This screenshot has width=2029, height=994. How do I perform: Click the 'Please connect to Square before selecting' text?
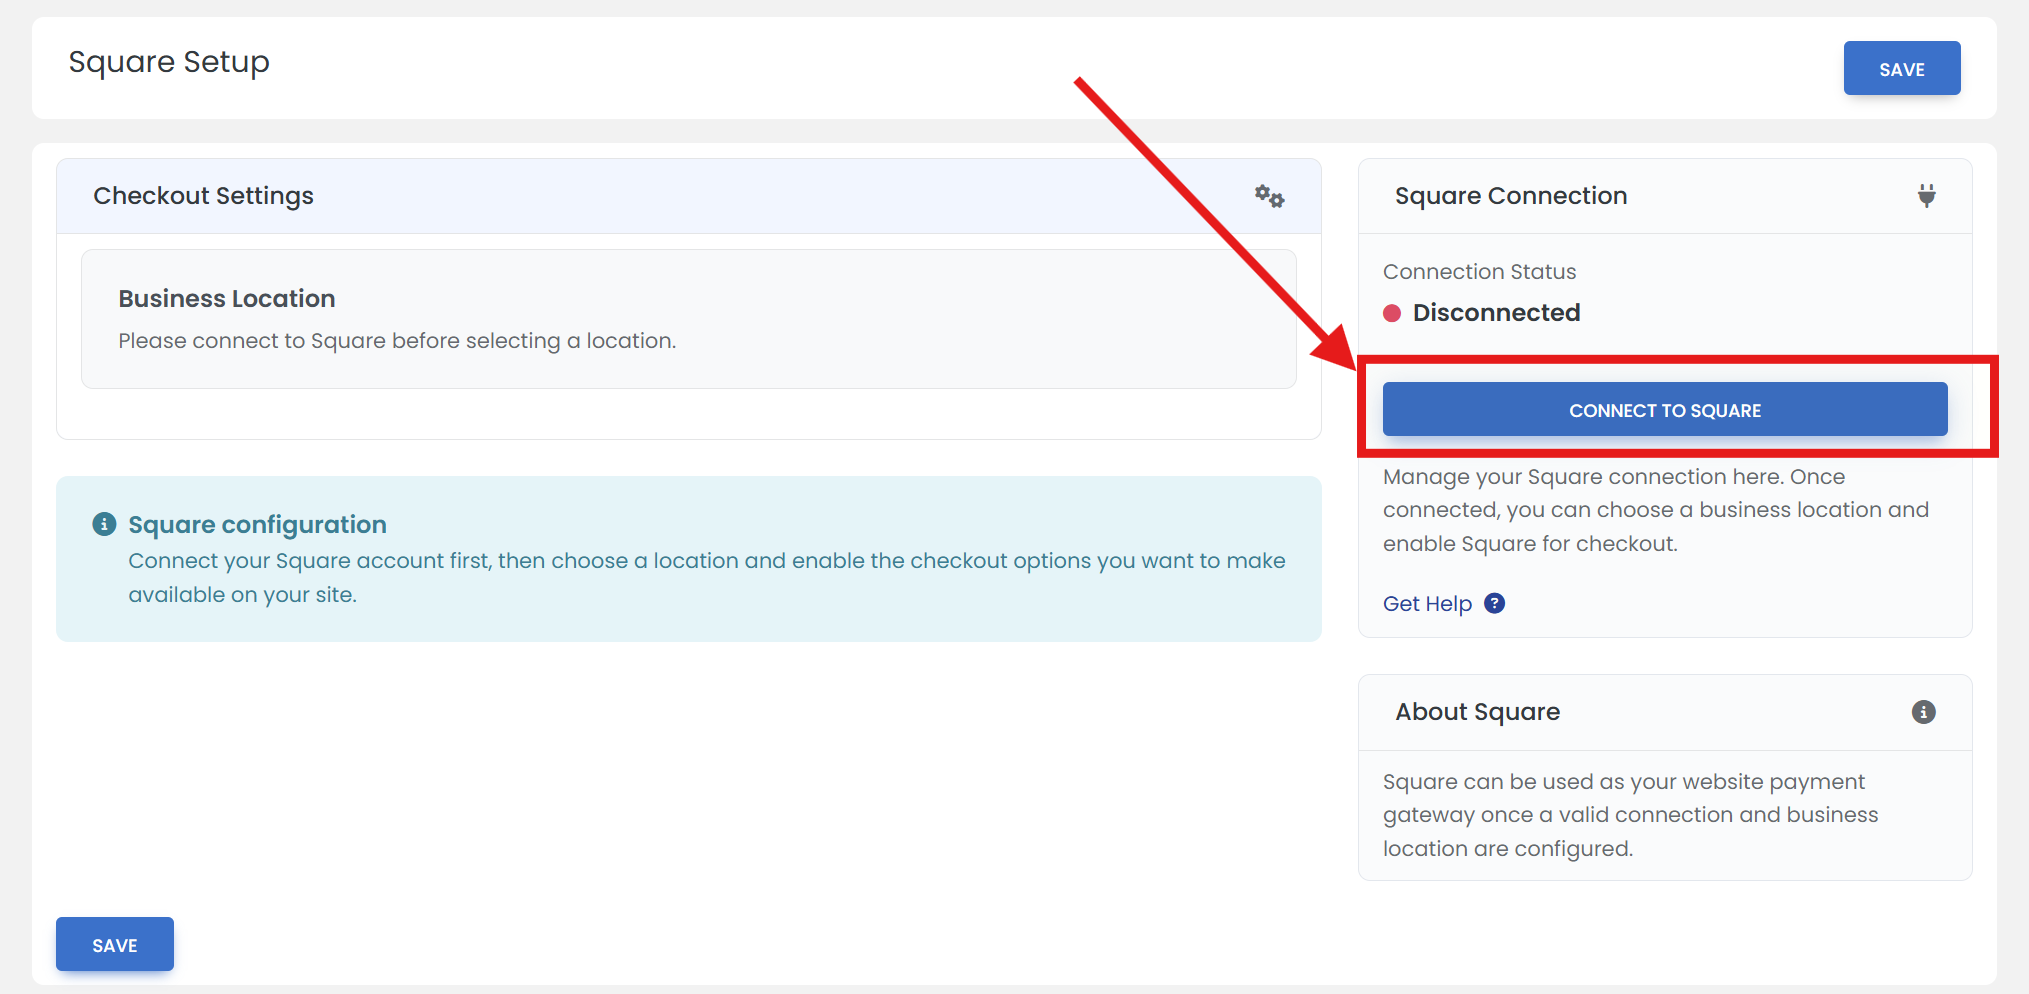[x=397, y=341]
